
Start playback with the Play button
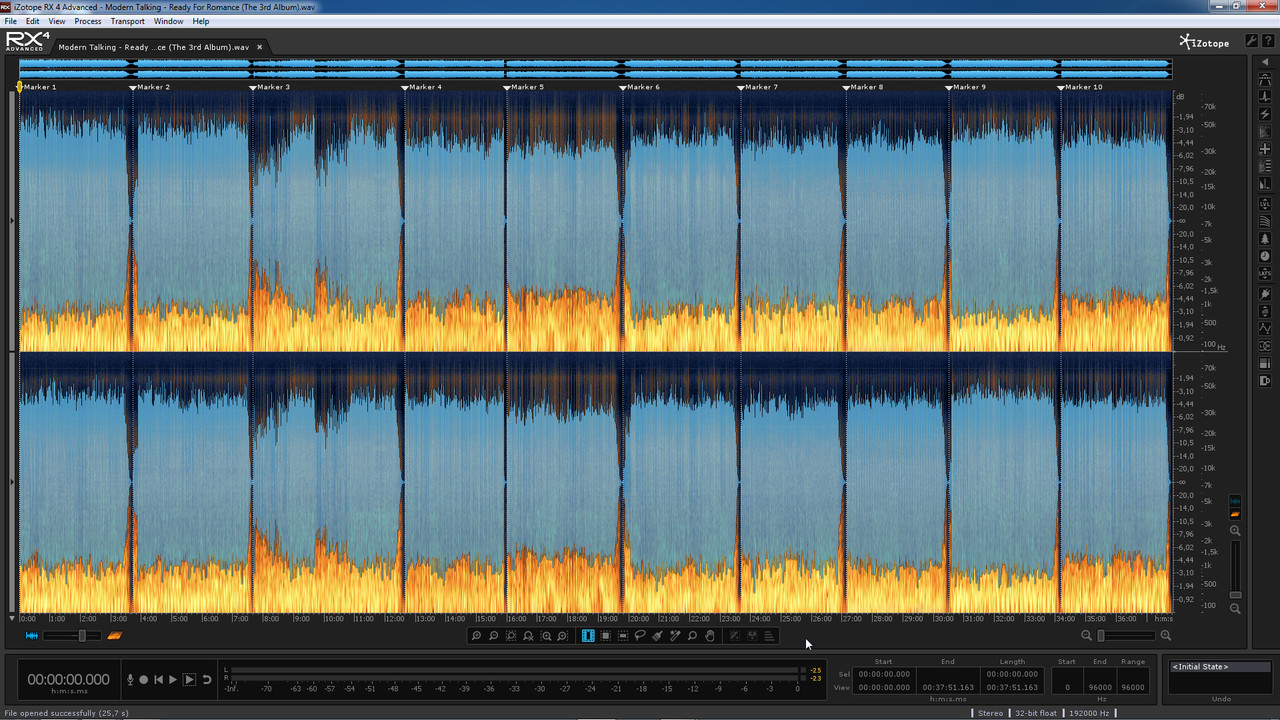(x=173, y=680)
